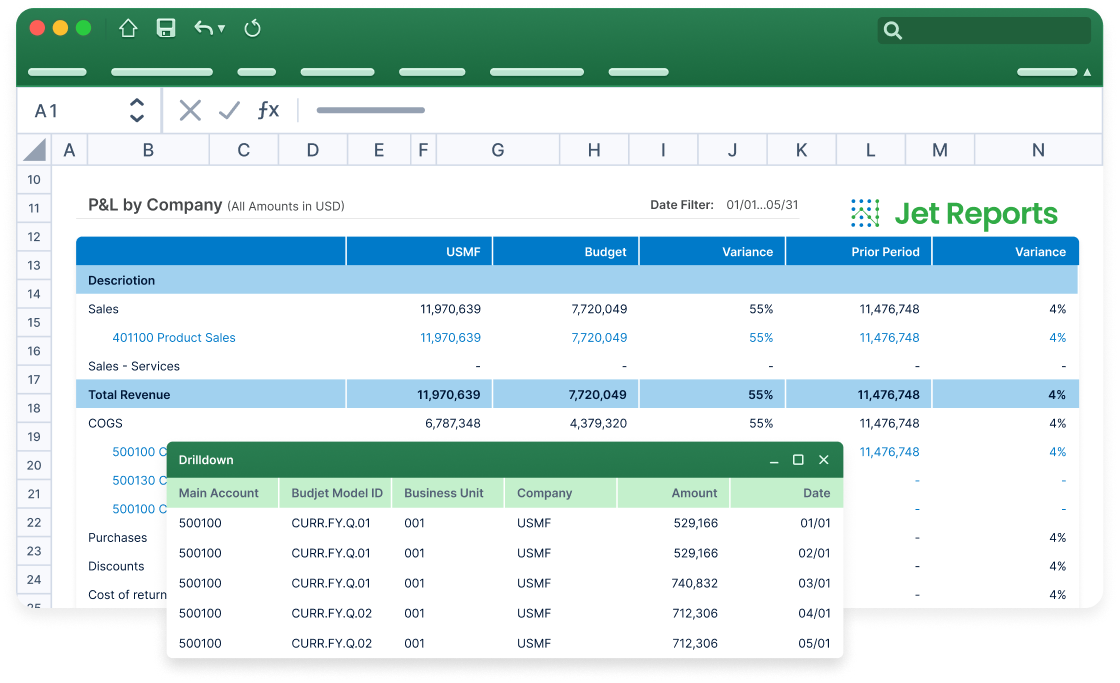
Task: Select row 15 header
Action: point(33,322)
